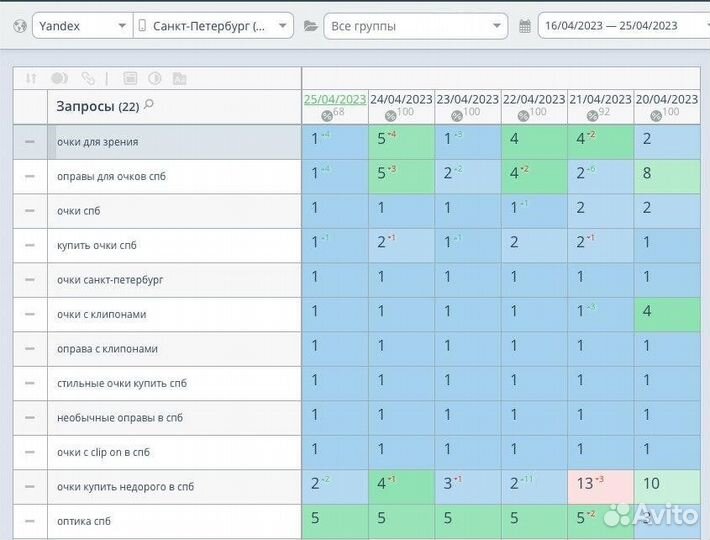Click the sort arrows icon in table toolbar

pos(30,78)
